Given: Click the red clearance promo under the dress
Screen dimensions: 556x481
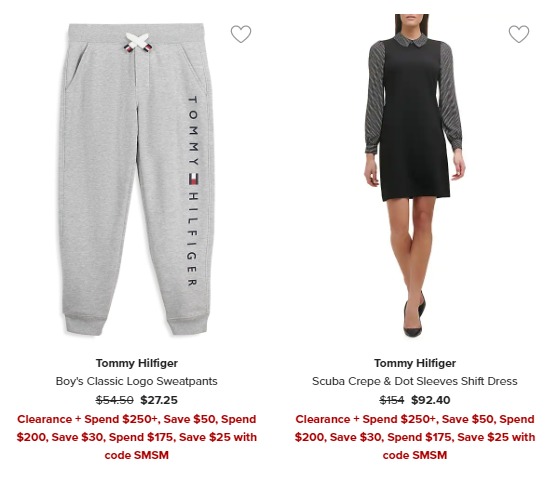Looking at the screenshot, I should 415,437.
